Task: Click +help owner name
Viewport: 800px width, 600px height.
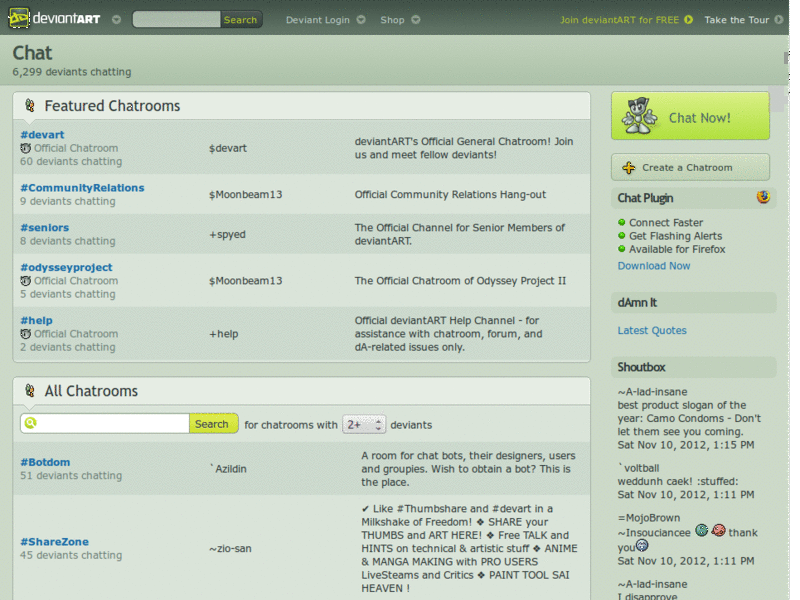Action: pos(223,334)
